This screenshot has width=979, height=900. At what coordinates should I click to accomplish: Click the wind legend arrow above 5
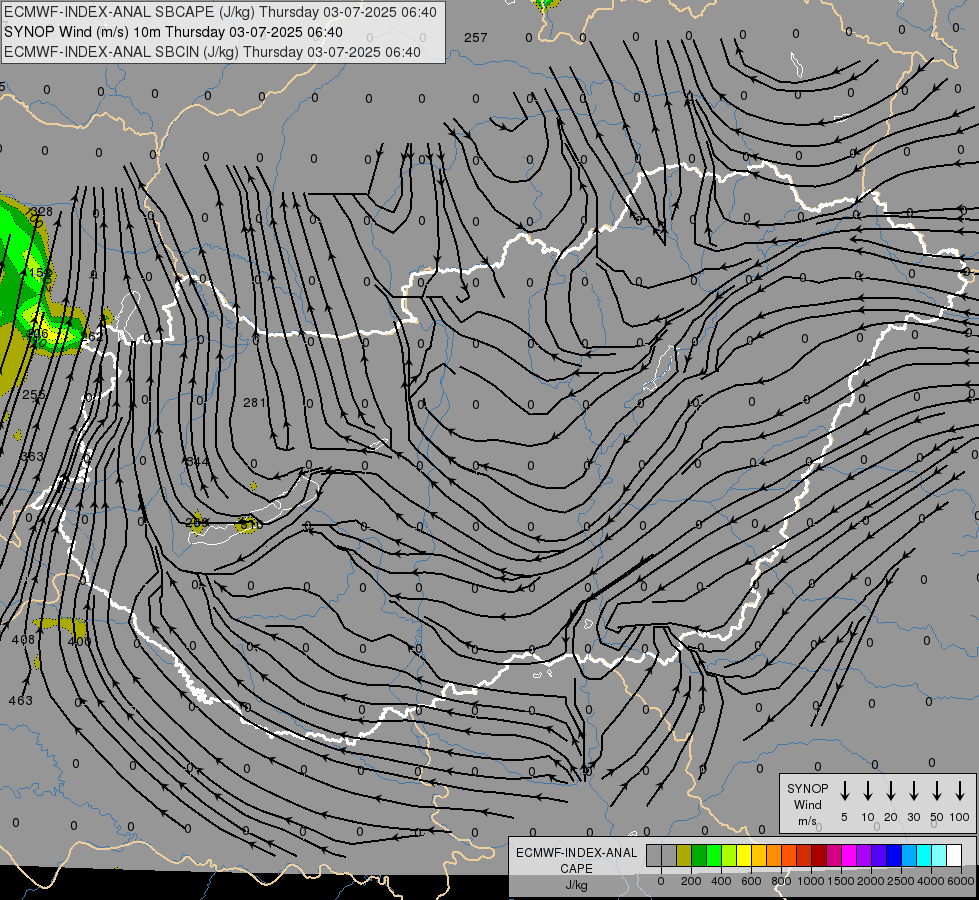844,791
